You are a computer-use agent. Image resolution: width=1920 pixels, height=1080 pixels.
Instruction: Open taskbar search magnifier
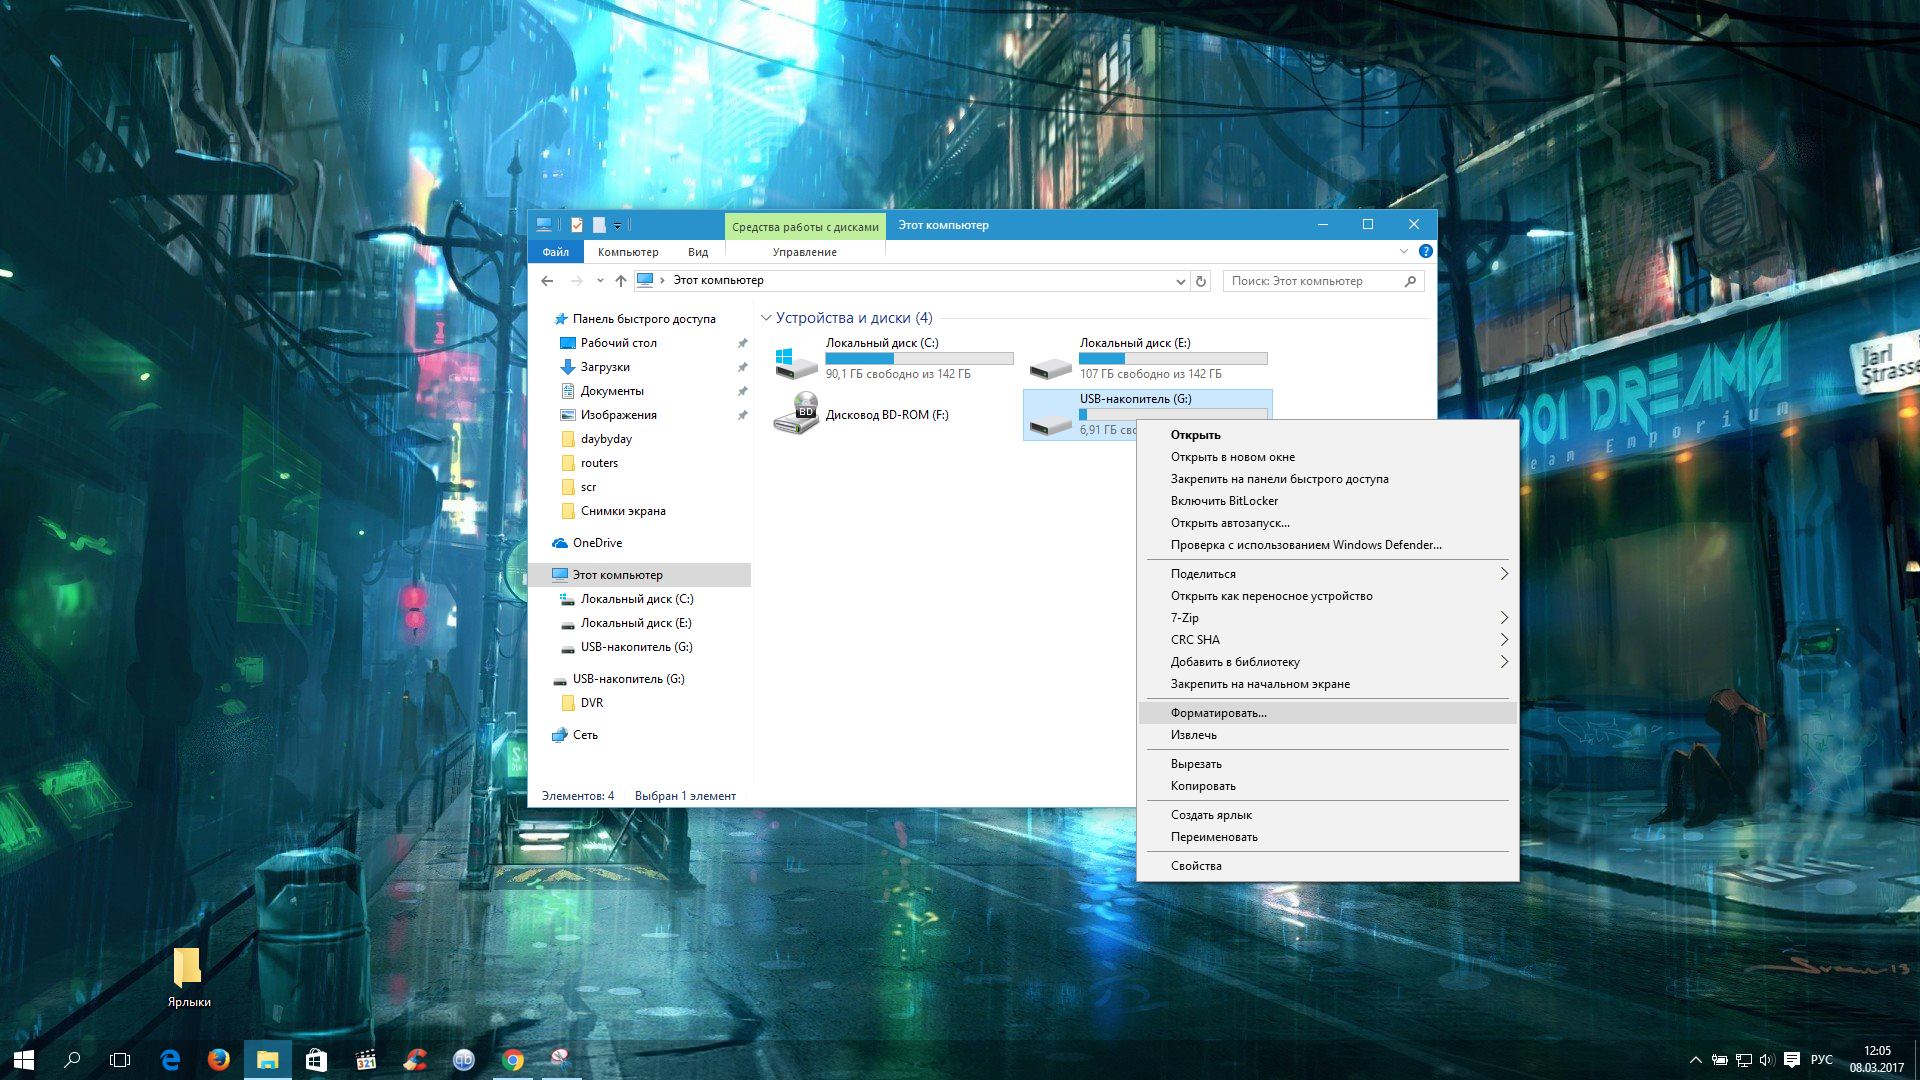[x=72, y=1060]
